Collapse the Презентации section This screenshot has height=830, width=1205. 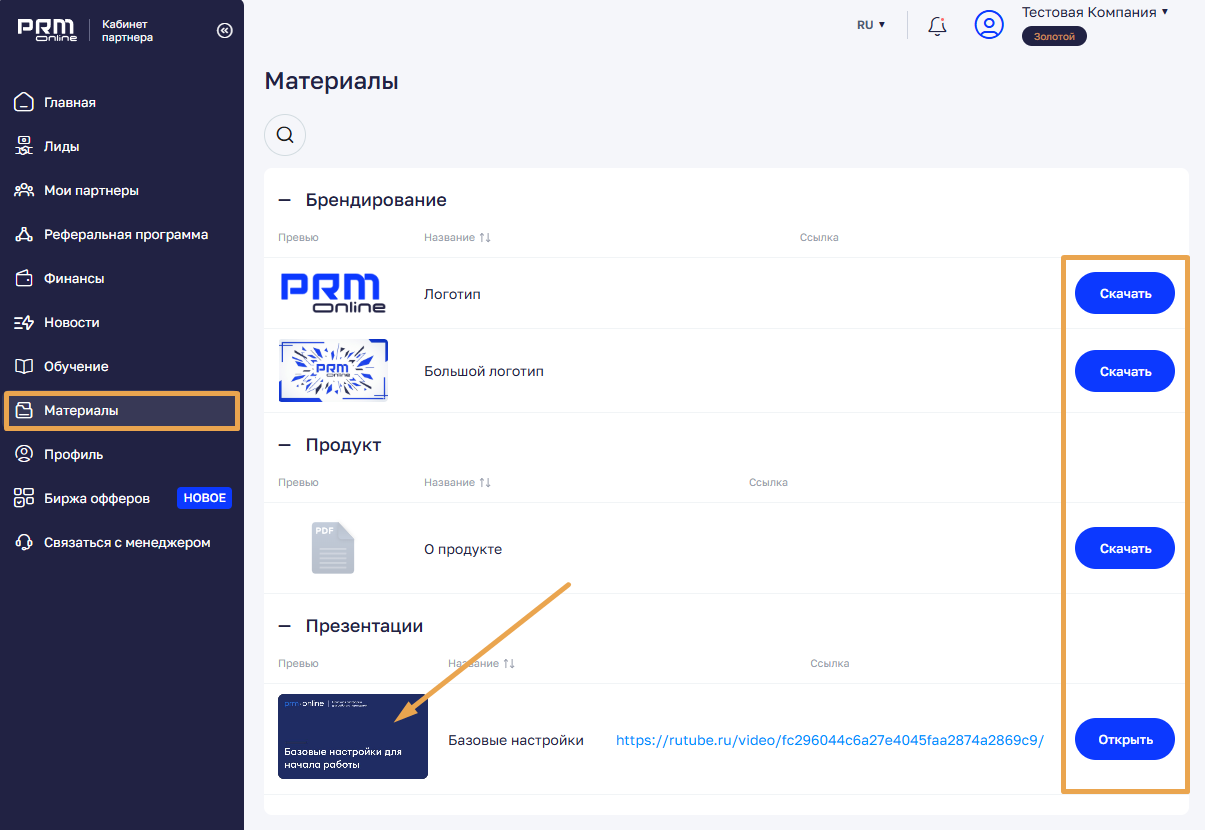point(285,626)
